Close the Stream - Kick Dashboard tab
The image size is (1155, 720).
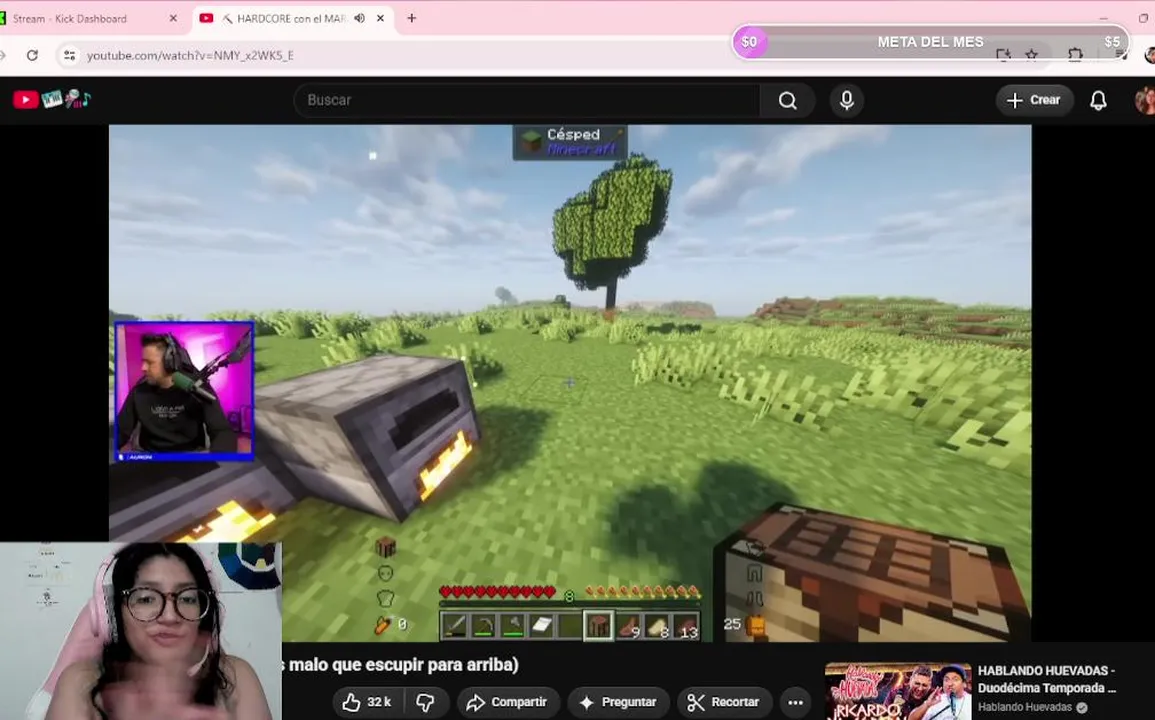click(x=173, y=18)
